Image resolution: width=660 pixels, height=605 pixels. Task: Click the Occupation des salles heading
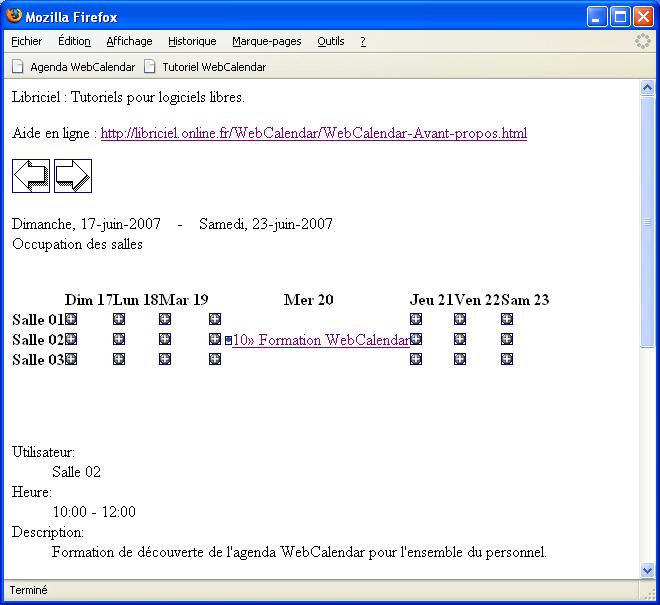(x=77, y=244)
